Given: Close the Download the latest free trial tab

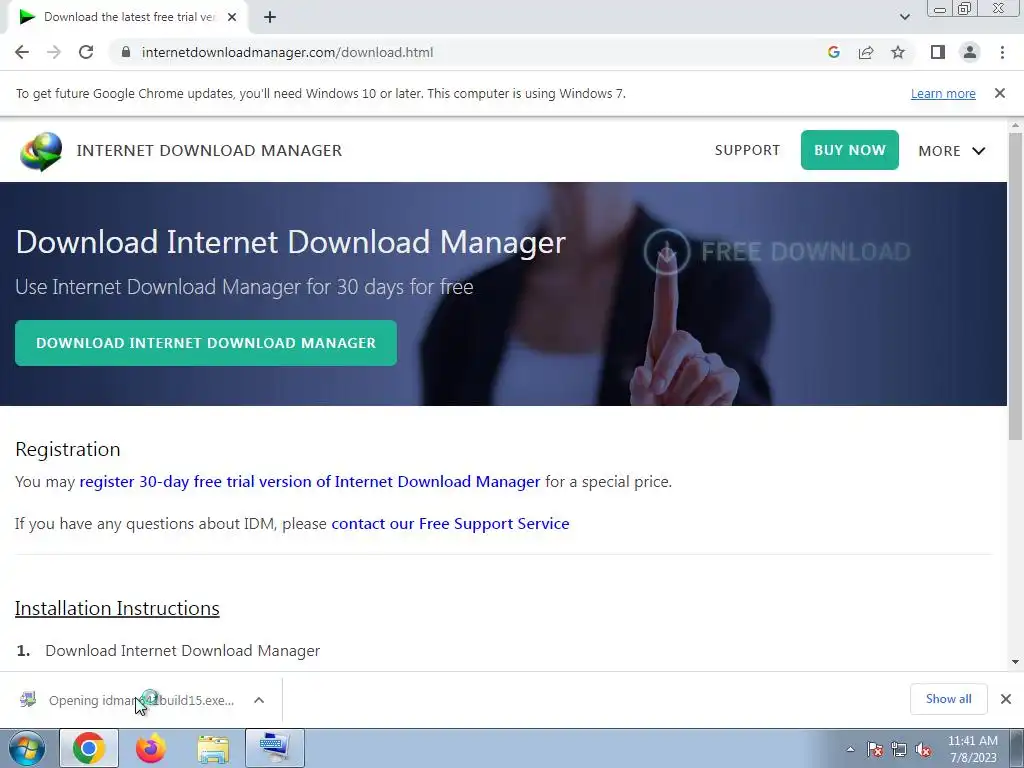Looking at the screenshot, I should [x=232, y=17].
